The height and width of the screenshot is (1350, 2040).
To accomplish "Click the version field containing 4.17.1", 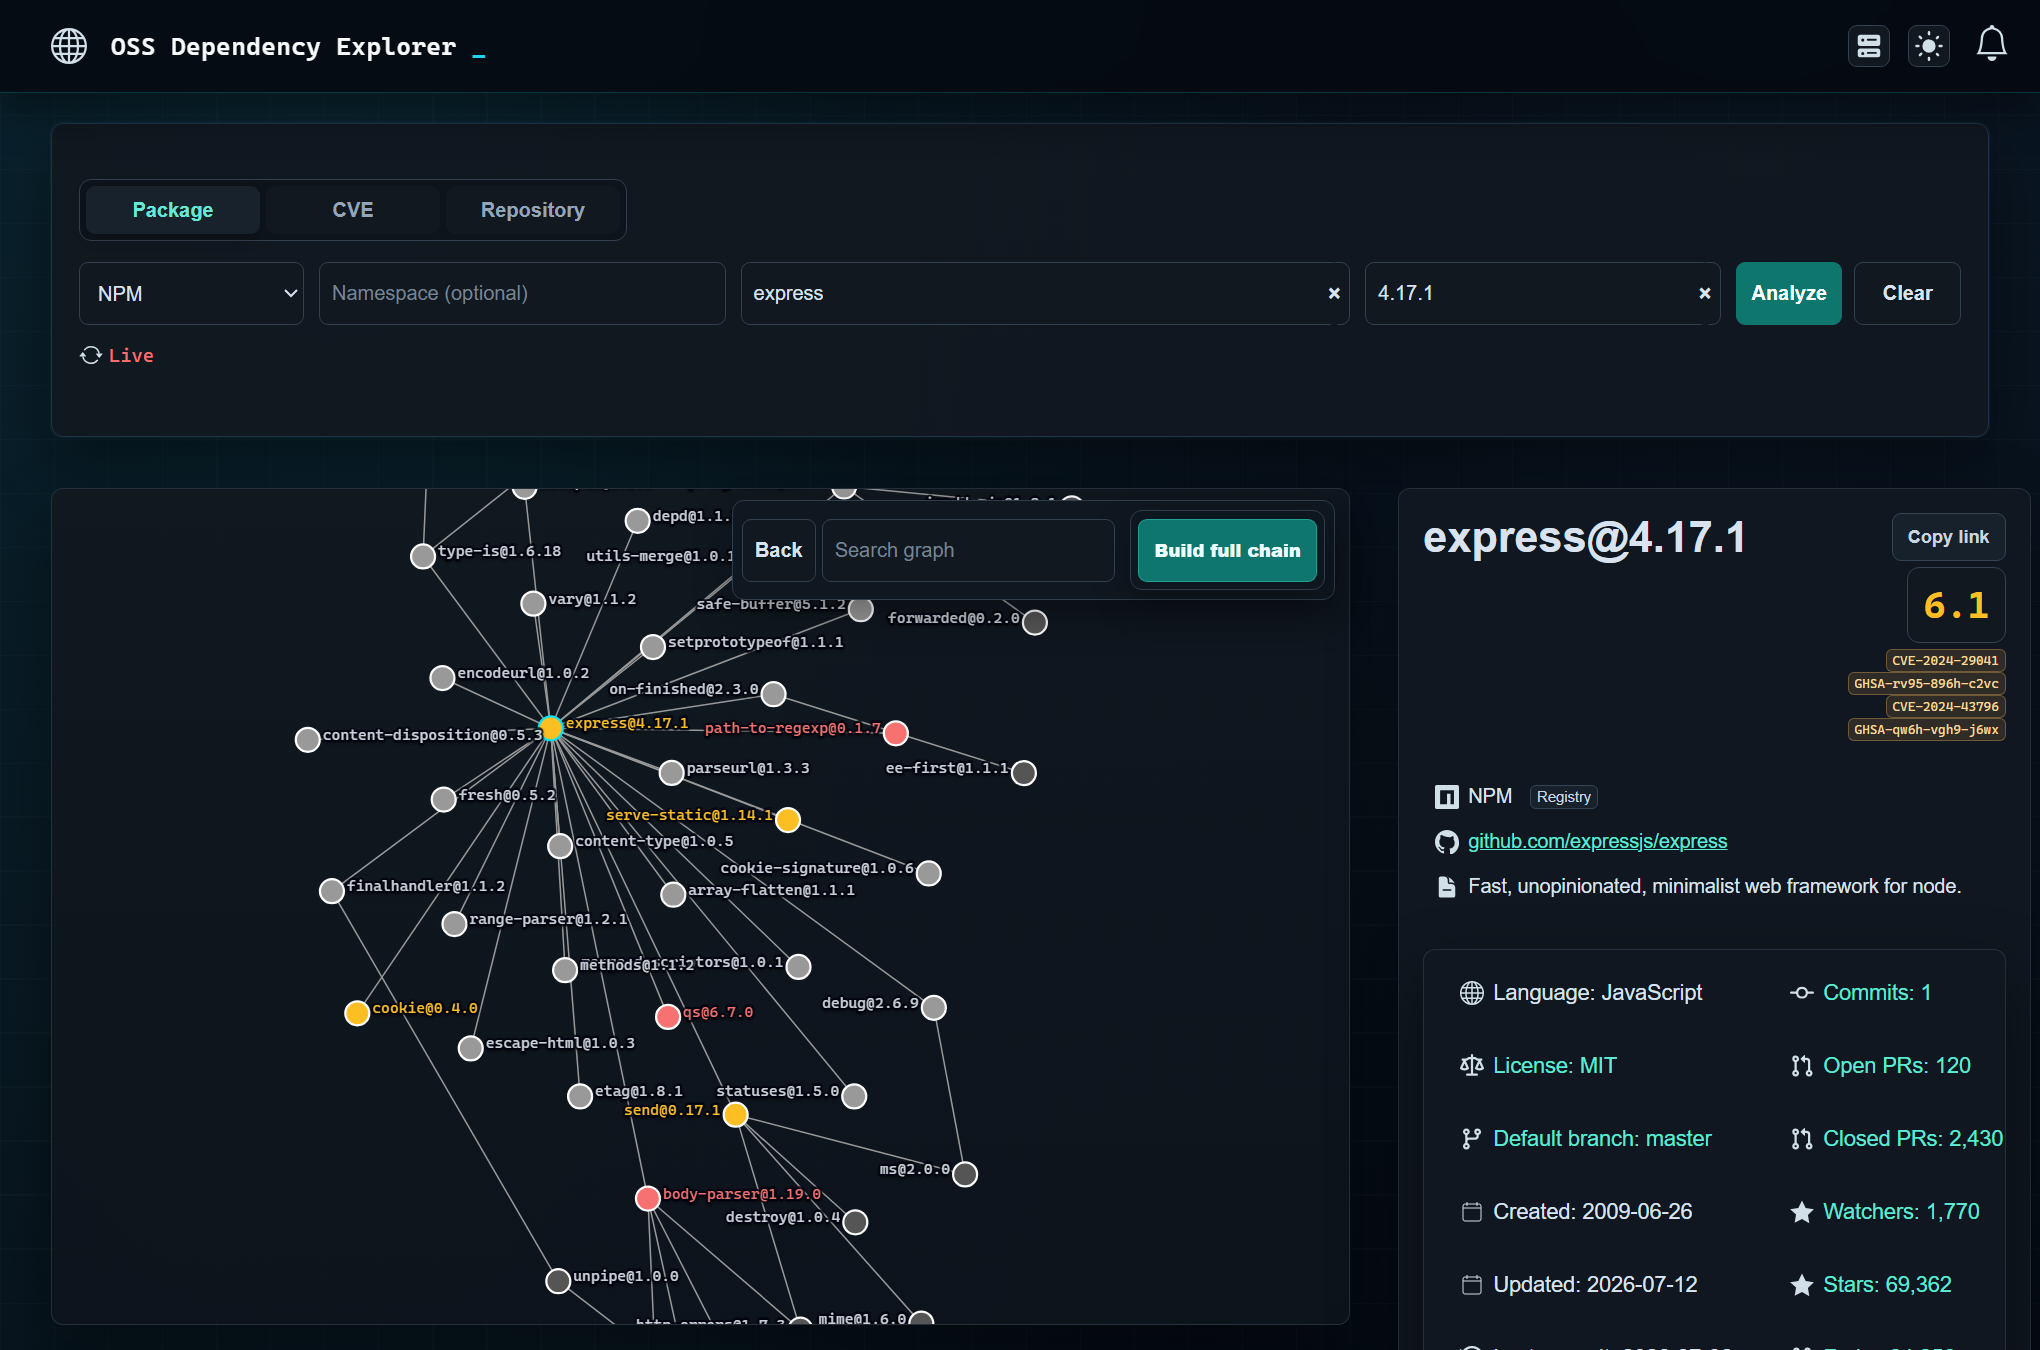I will [1543, 293].
